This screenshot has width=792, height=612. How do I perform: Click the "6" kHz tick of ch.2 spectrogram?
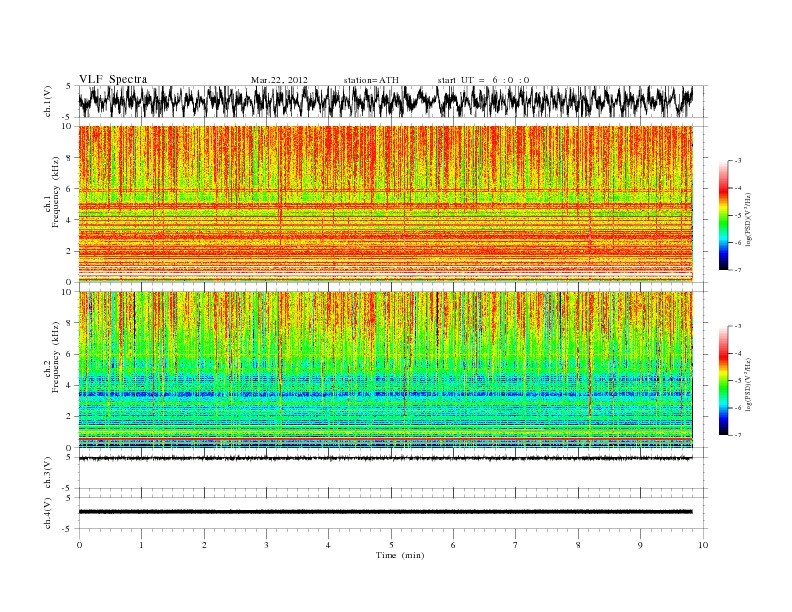pyautogui.click(x=69, y=354)
